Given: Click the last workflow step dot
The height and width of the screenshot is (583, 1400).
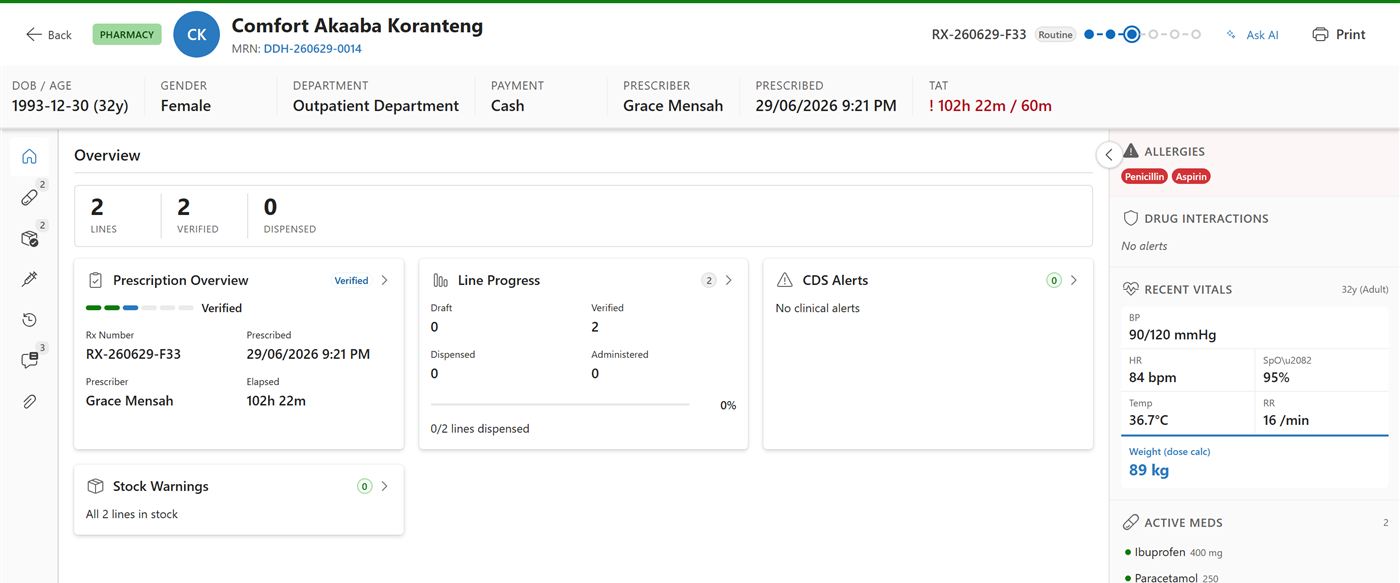Looking at the screenshot, I should click(1196, 34).
